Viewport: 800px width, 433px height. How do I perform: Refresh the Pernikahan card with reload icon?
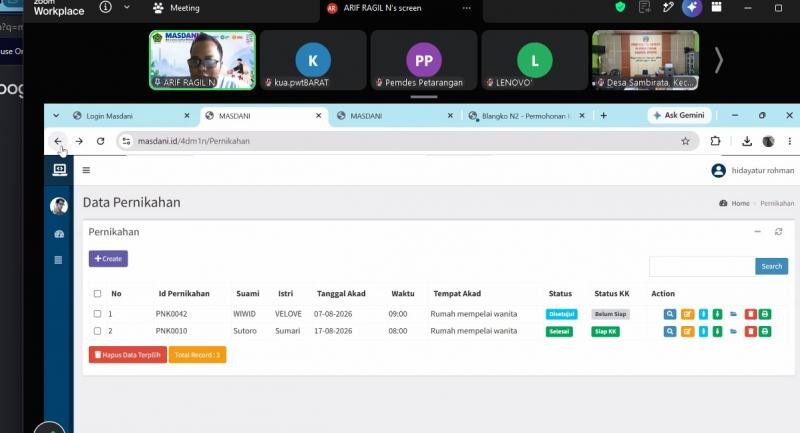coord(778,232)
